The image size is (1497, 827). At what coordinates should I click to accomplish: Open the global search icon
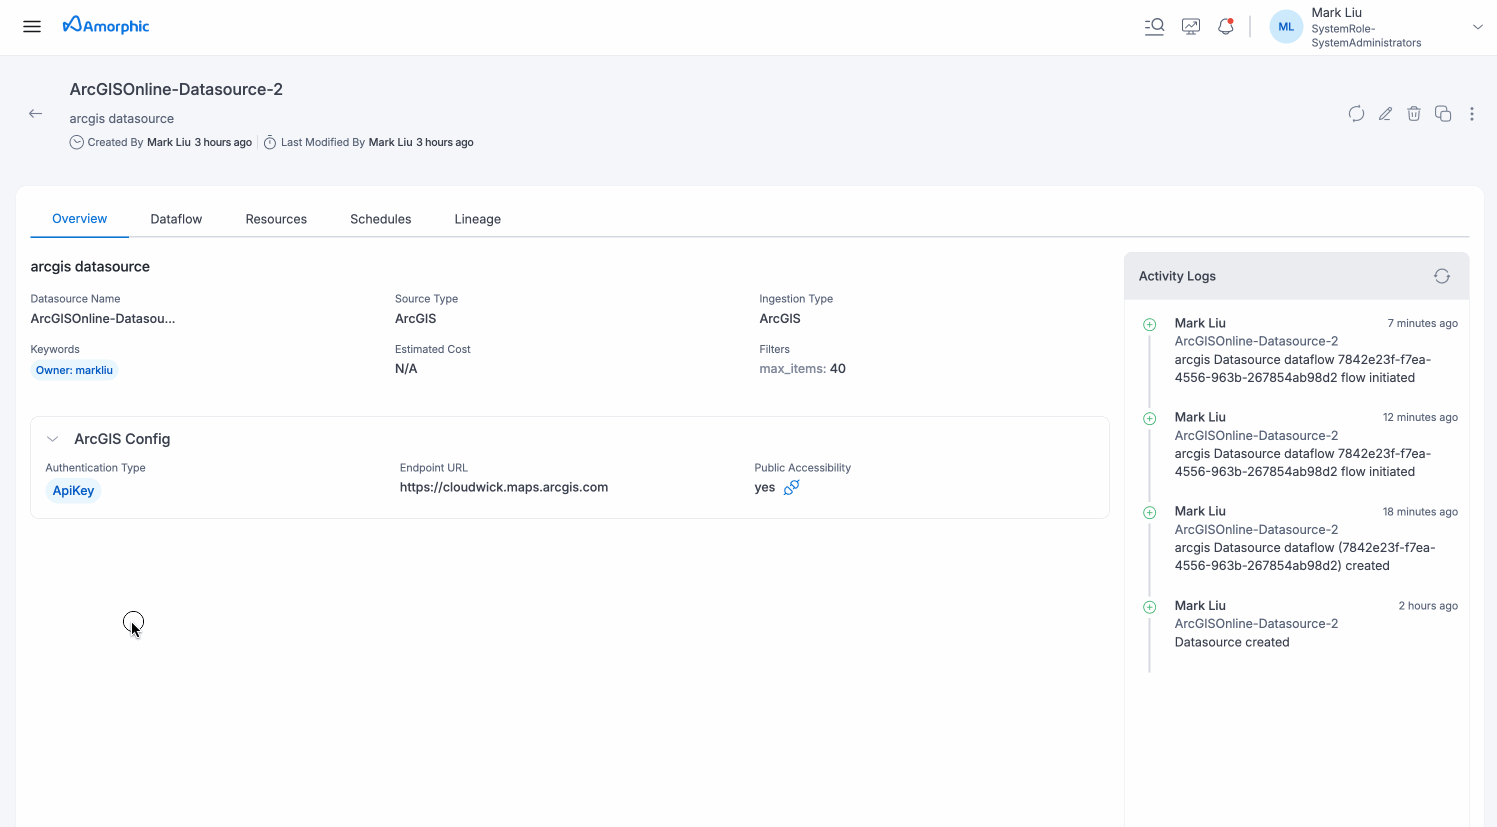1154,27
